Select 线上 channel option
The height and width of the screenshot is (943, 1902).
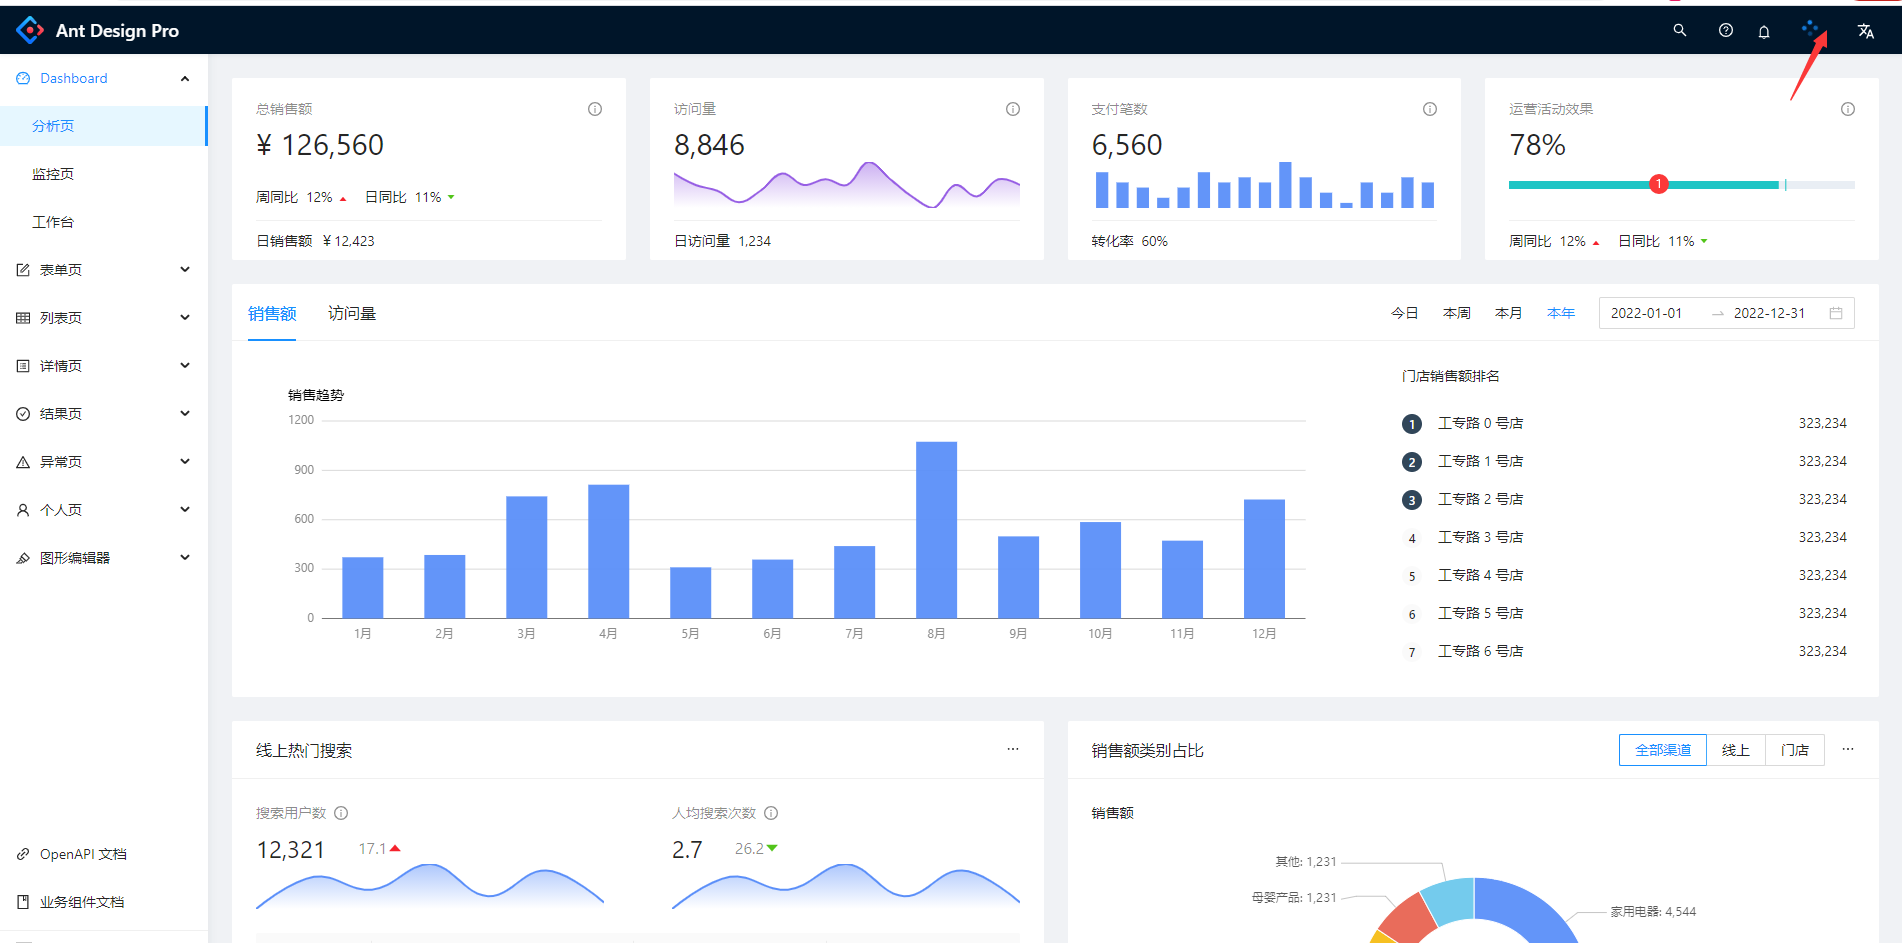tap(1736, 750)
